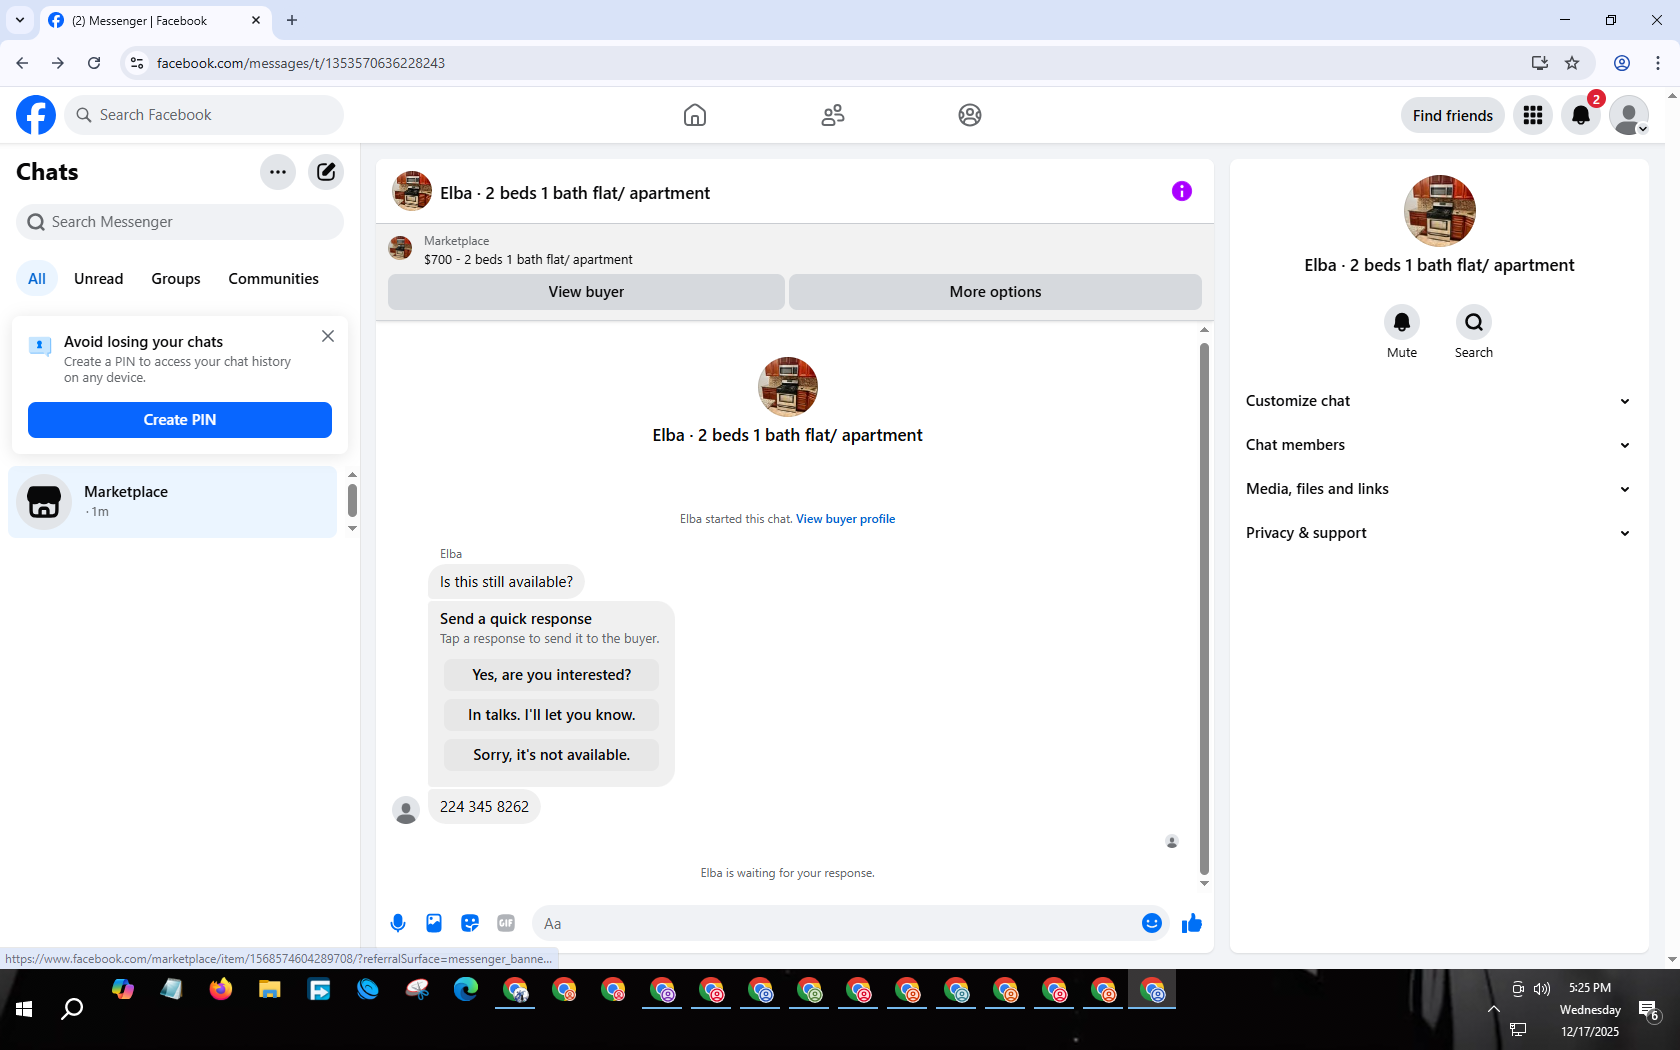Open the notifications bell with badge
The width and height of the screenshot is (1680, 1050).
[1581, 115]
